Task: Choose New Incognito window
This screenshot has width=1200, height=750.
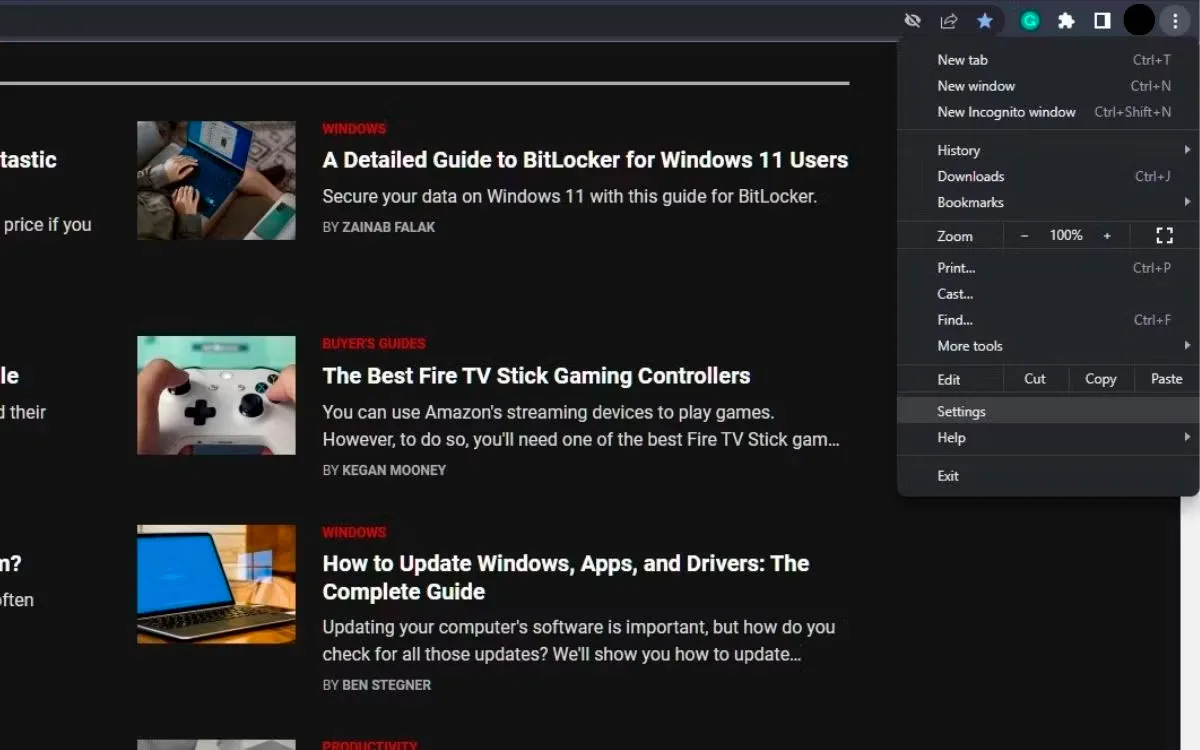Action: [x=1048, y=112]
